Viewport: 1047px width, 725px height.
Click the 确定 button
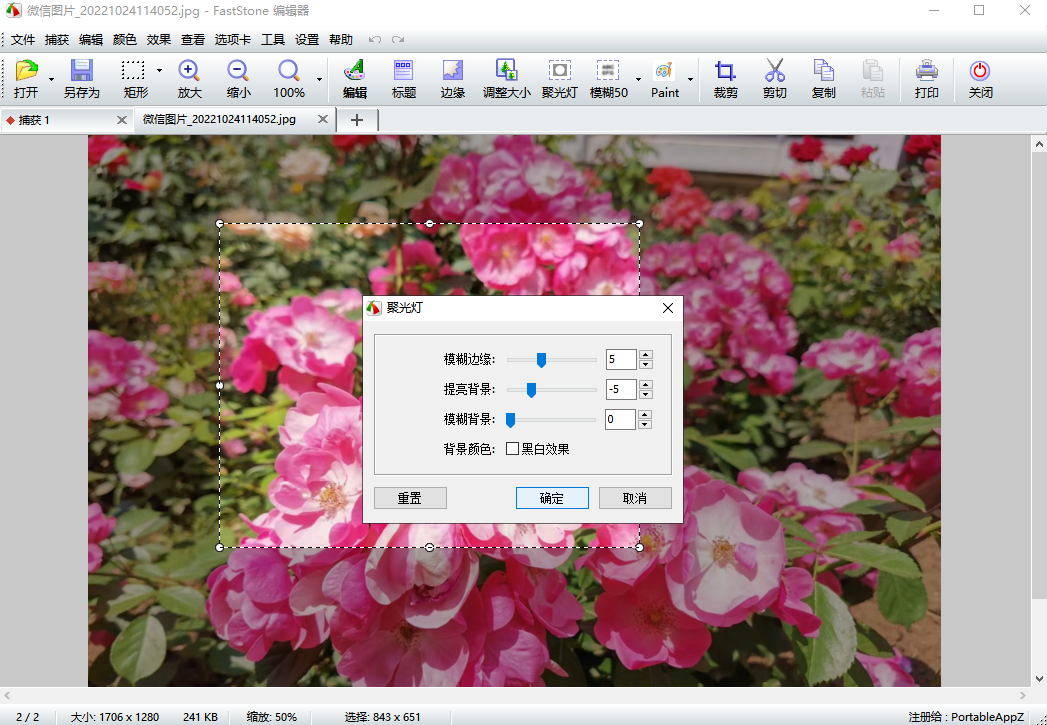pyautogui.click(x=552, y=498)
